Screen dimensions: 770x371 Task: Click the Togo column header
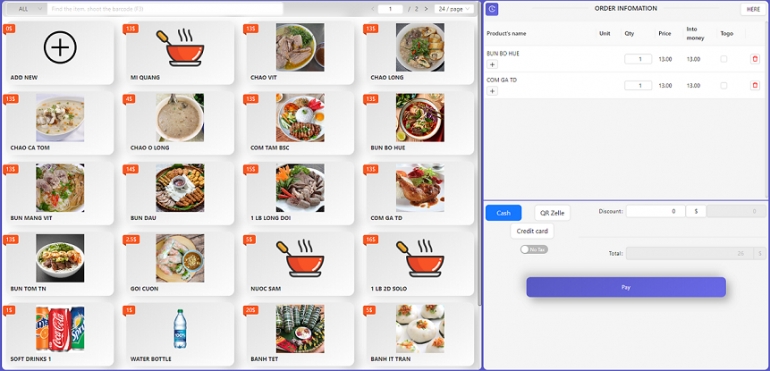(727, 33)
